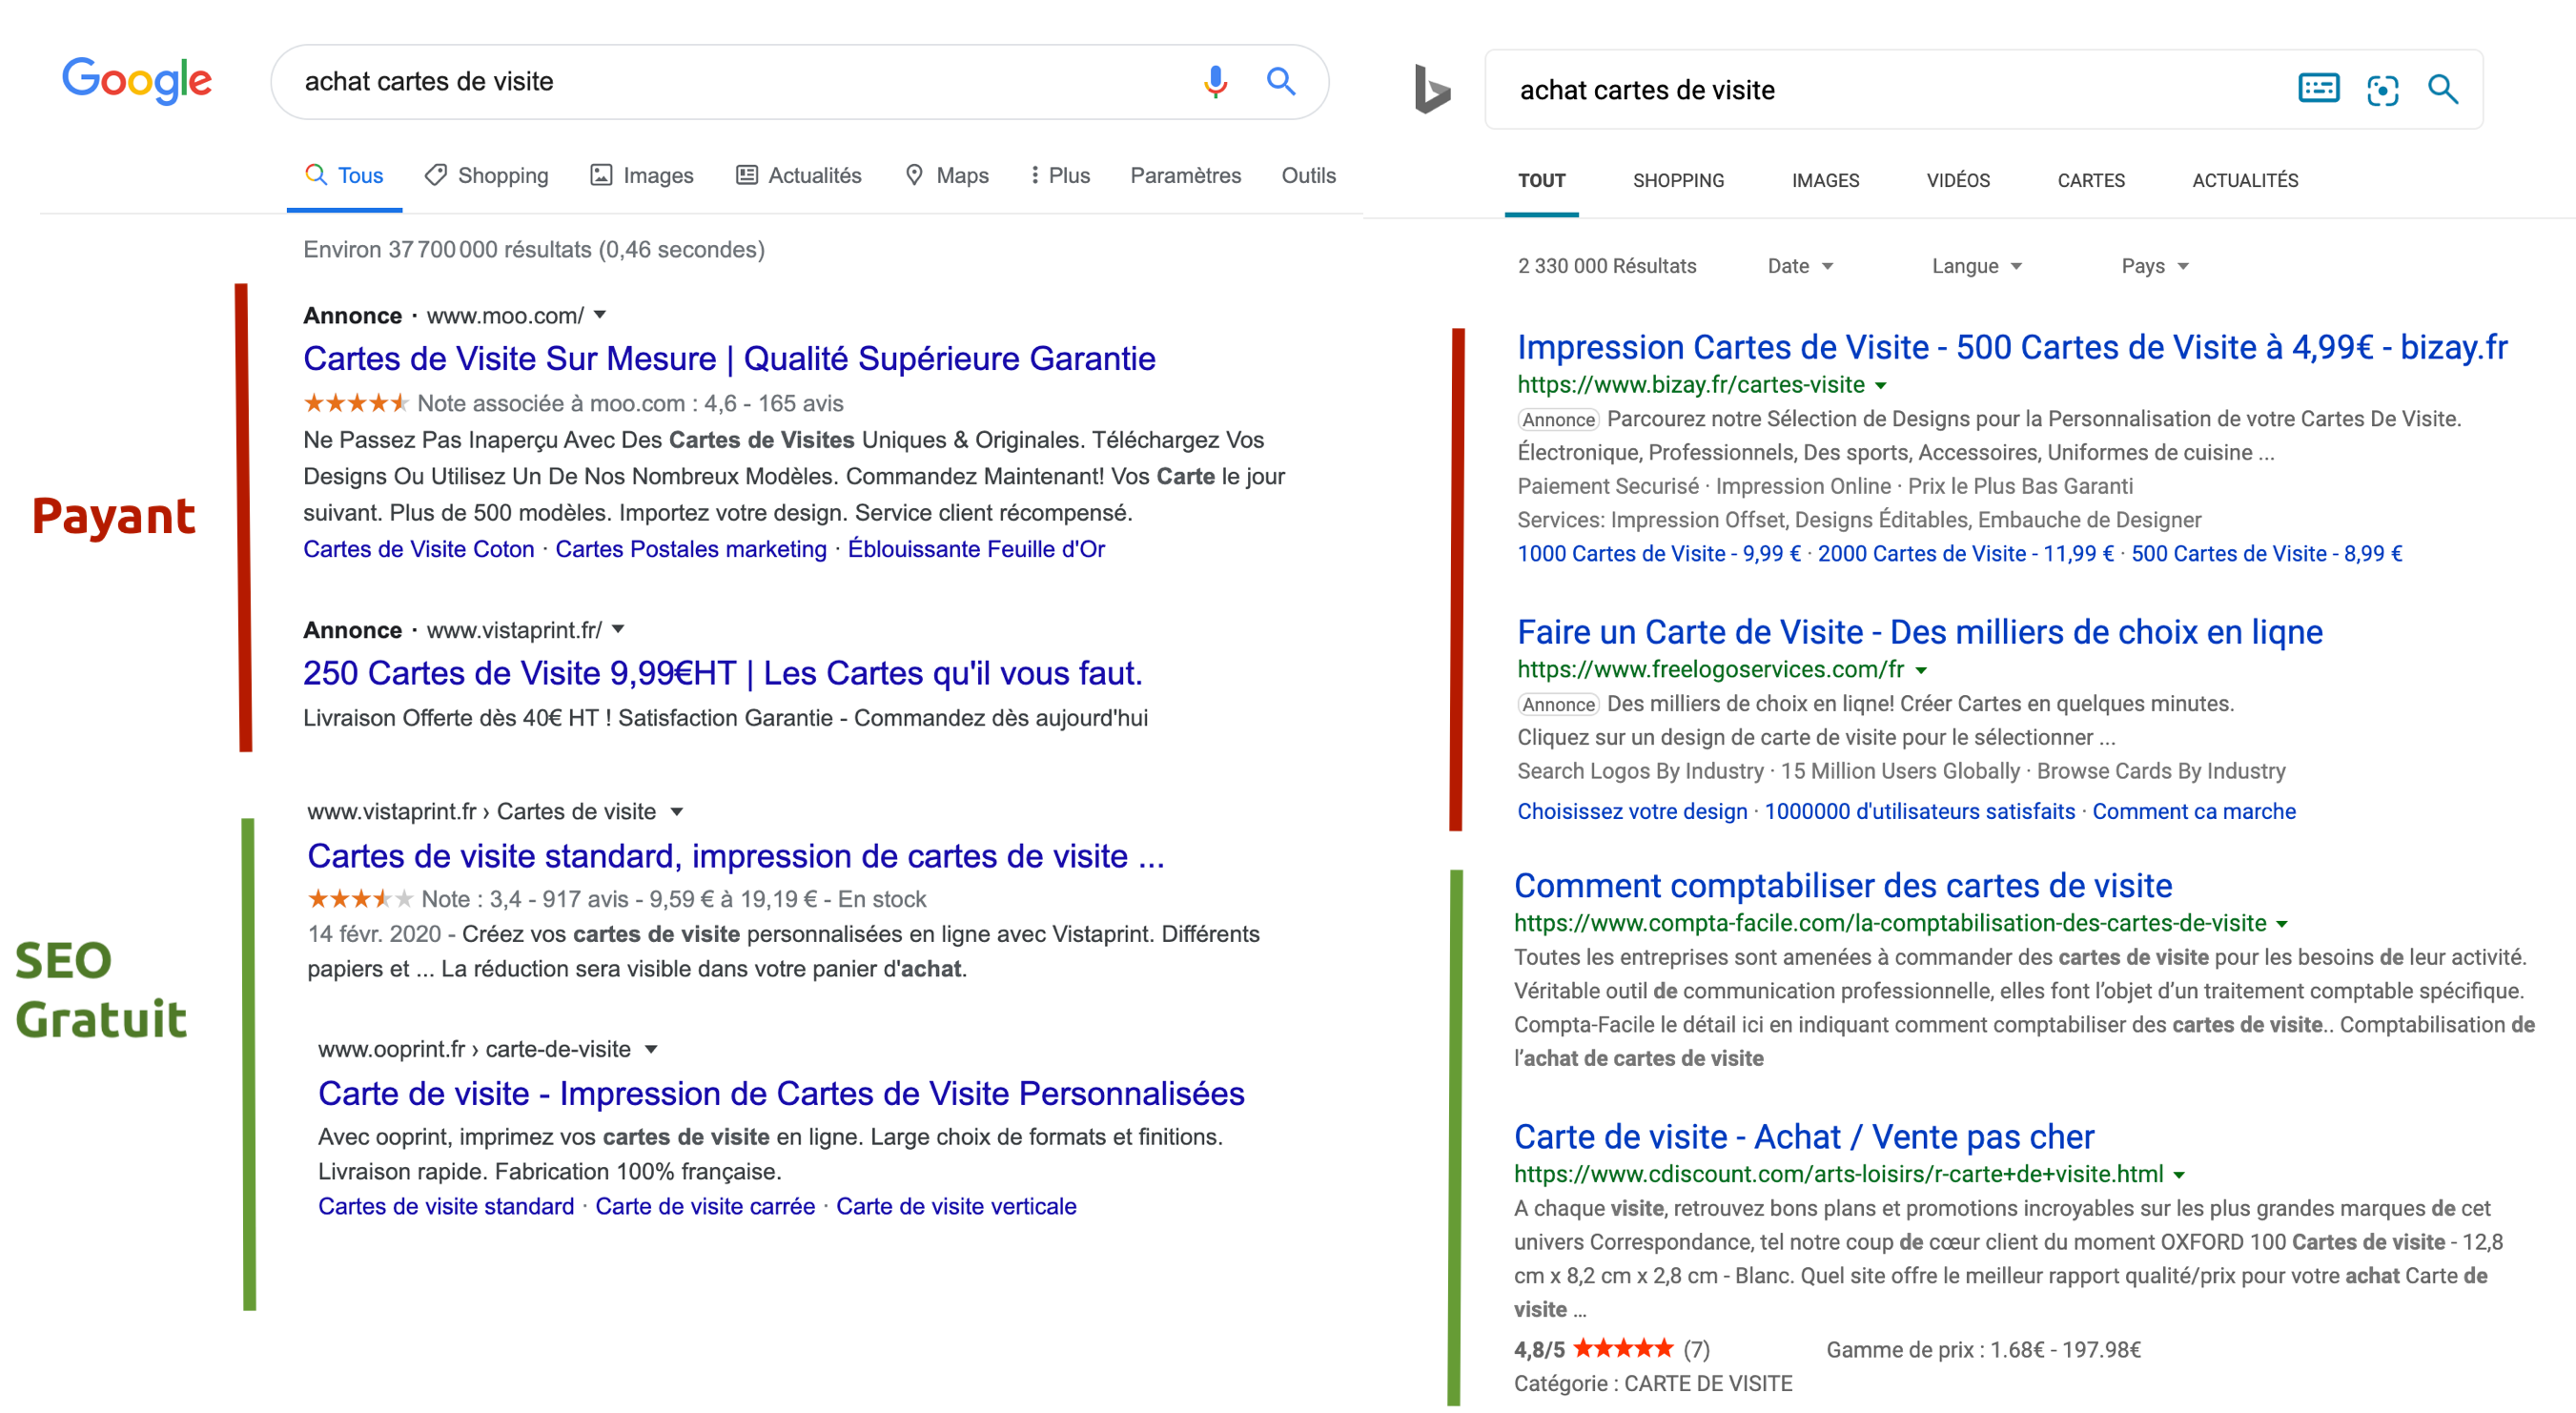
Task: Click the Bing logo
Action: (1432, 89)
